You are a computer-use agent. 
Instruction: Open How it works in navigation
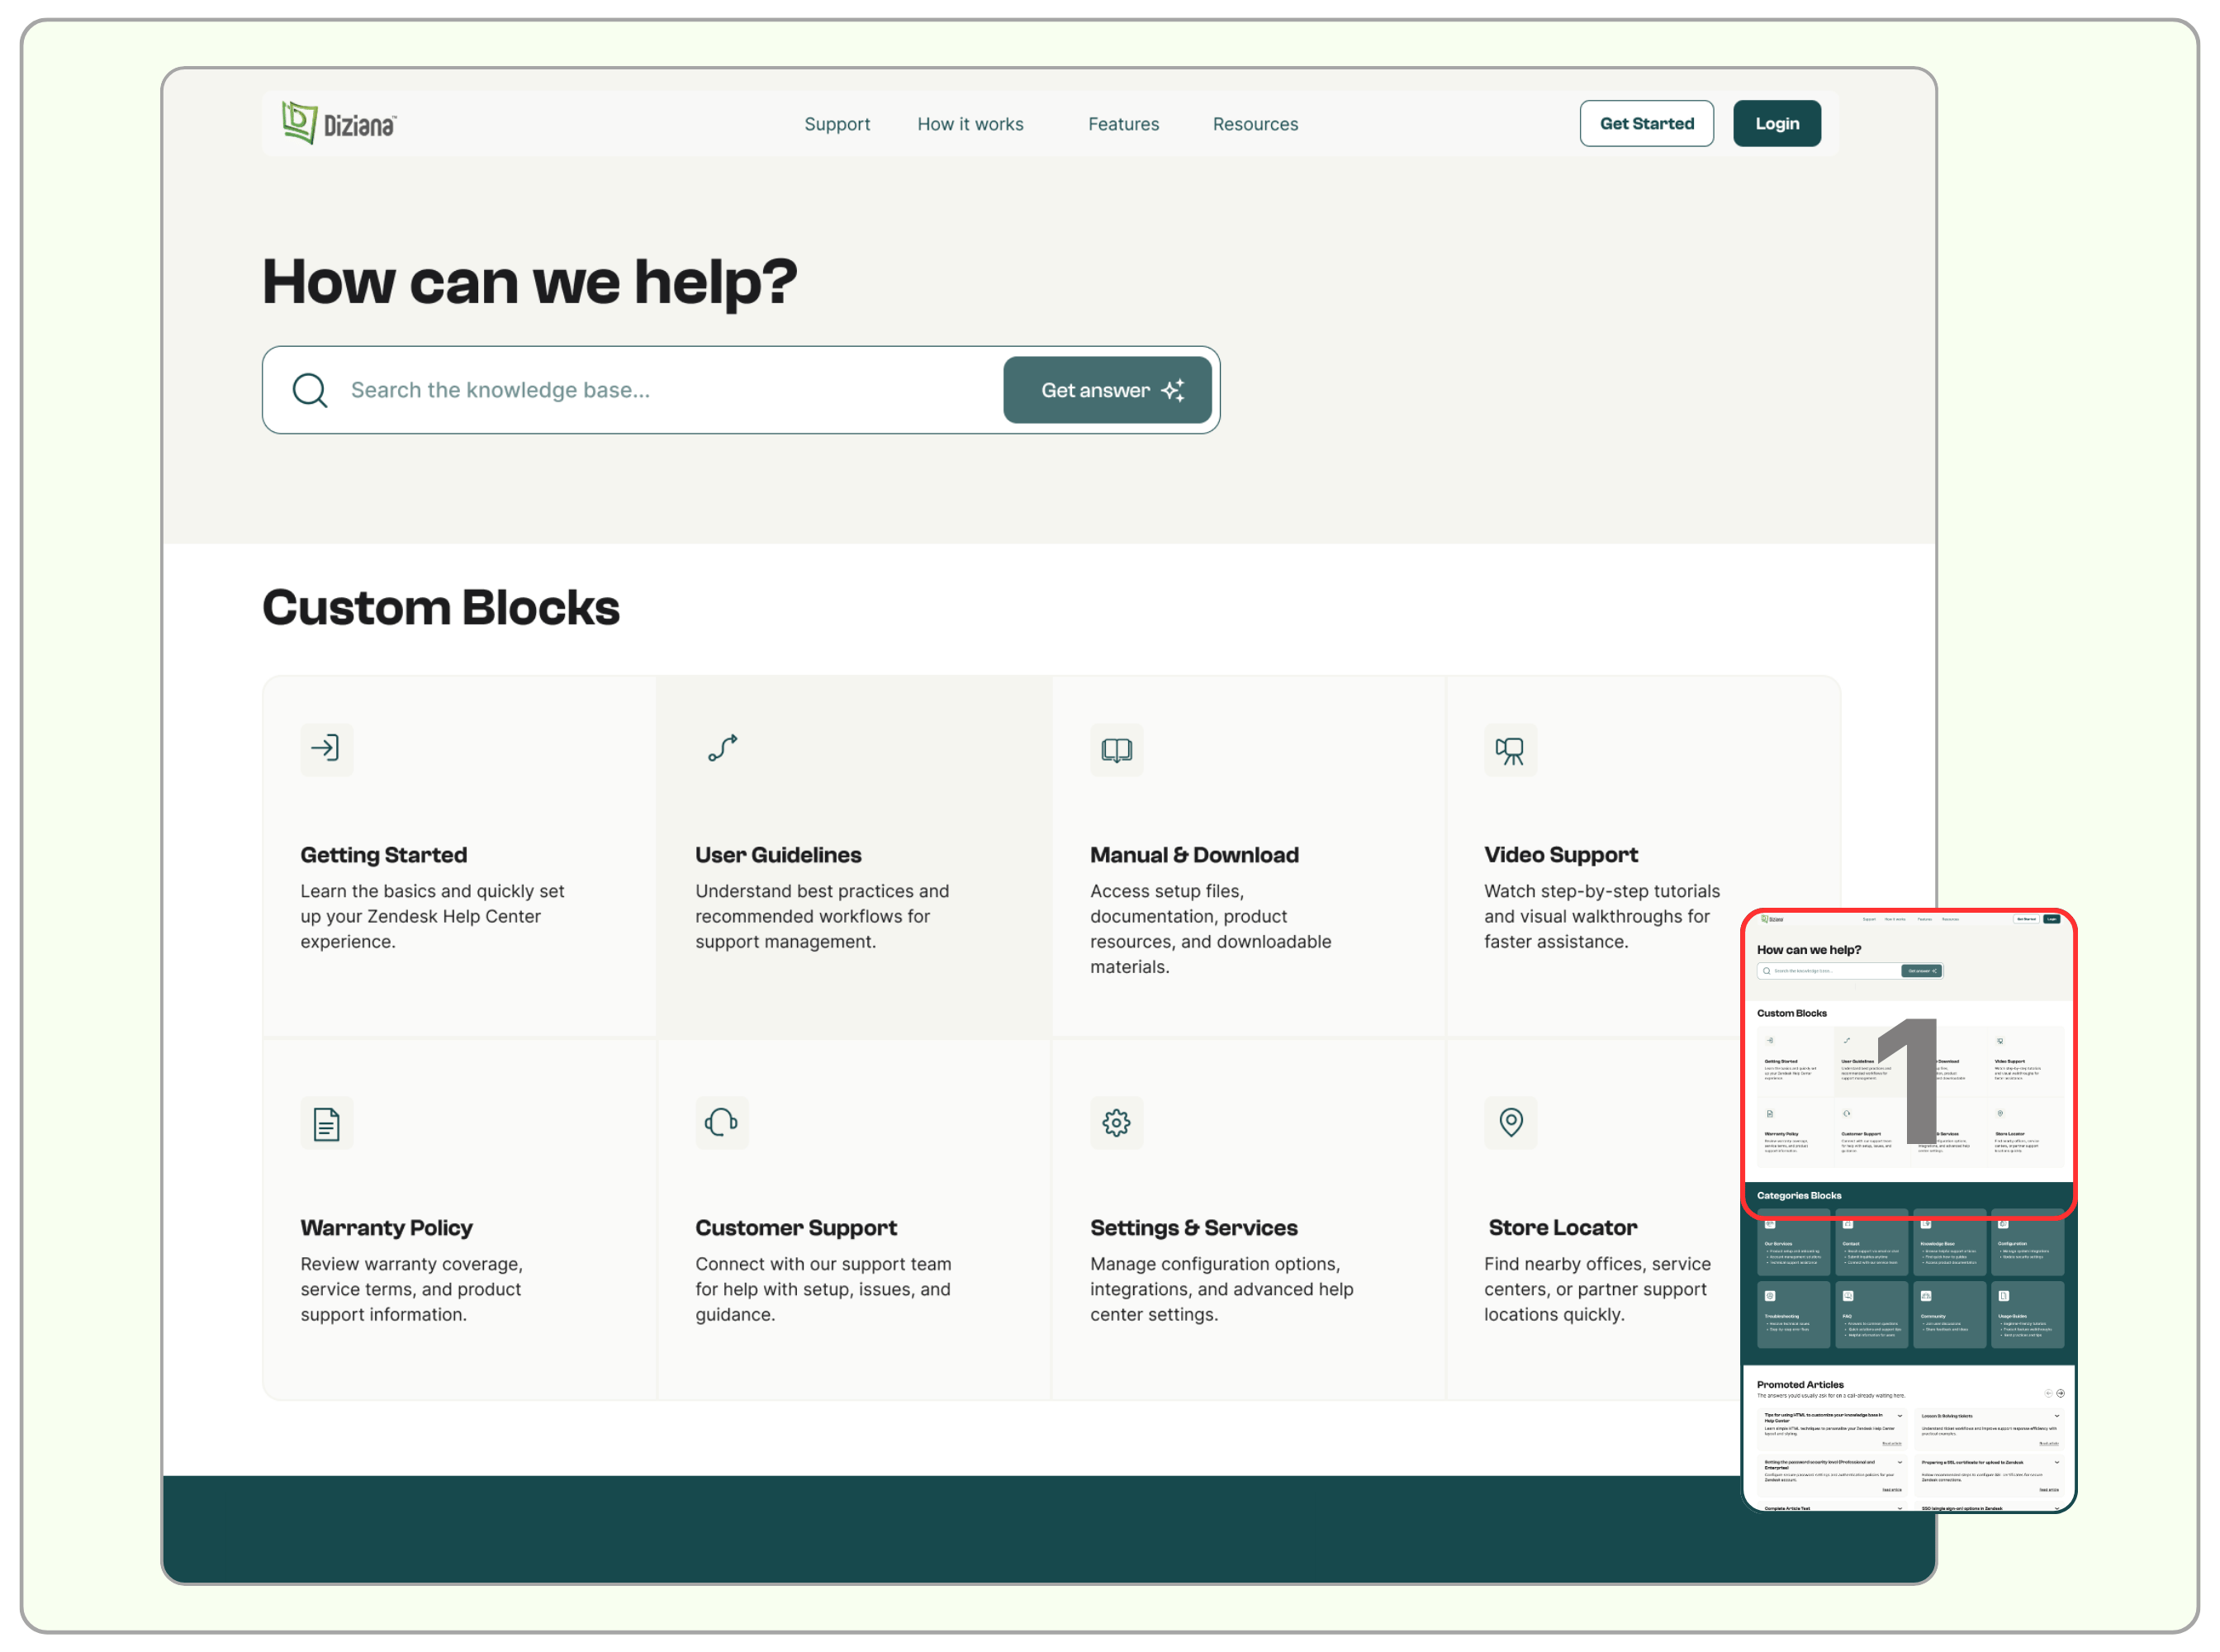pos(970,124)
